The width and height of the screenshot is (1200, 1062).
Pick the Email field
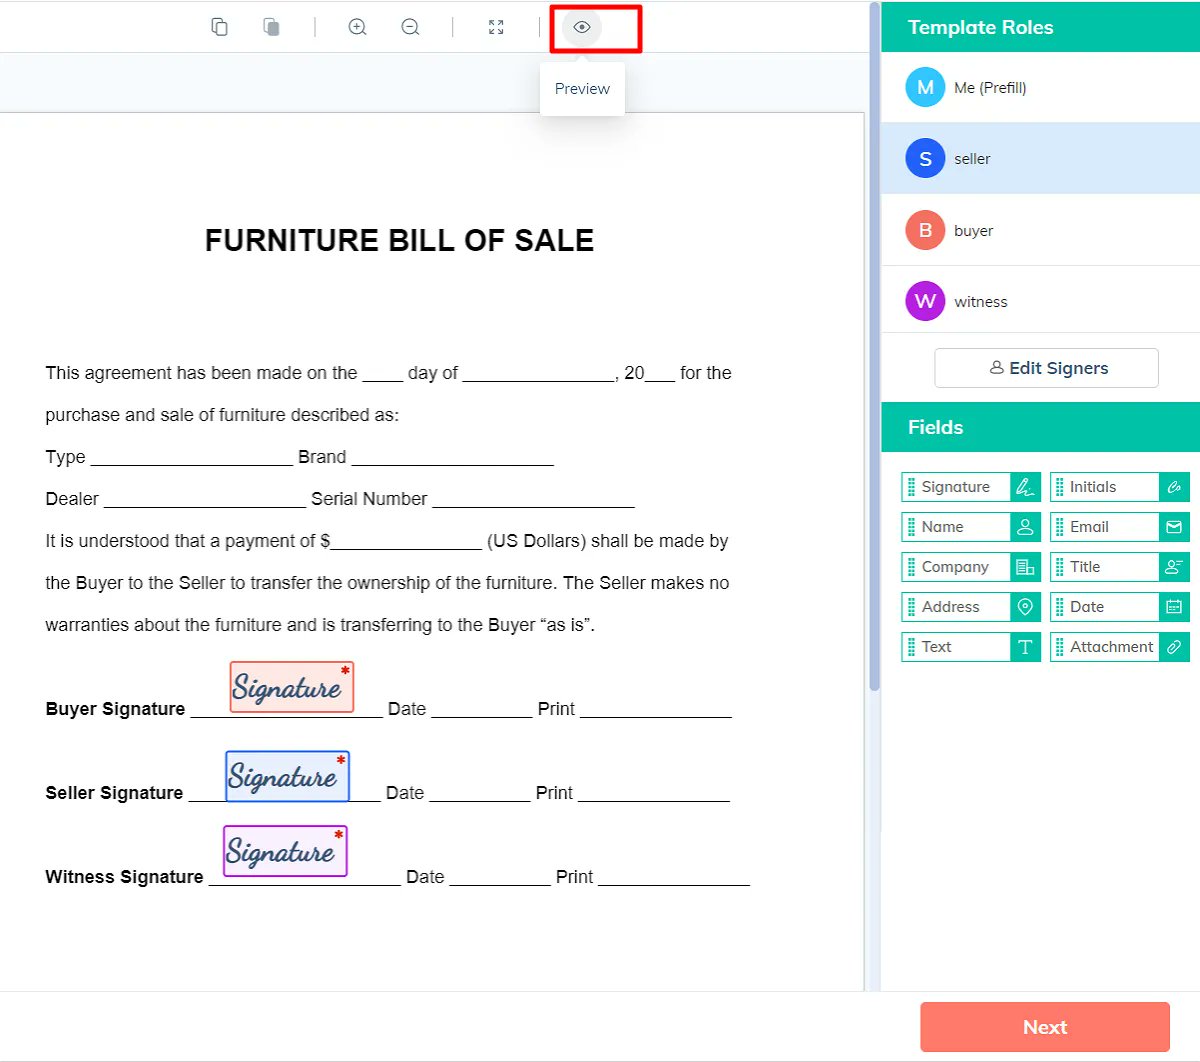1119,527
